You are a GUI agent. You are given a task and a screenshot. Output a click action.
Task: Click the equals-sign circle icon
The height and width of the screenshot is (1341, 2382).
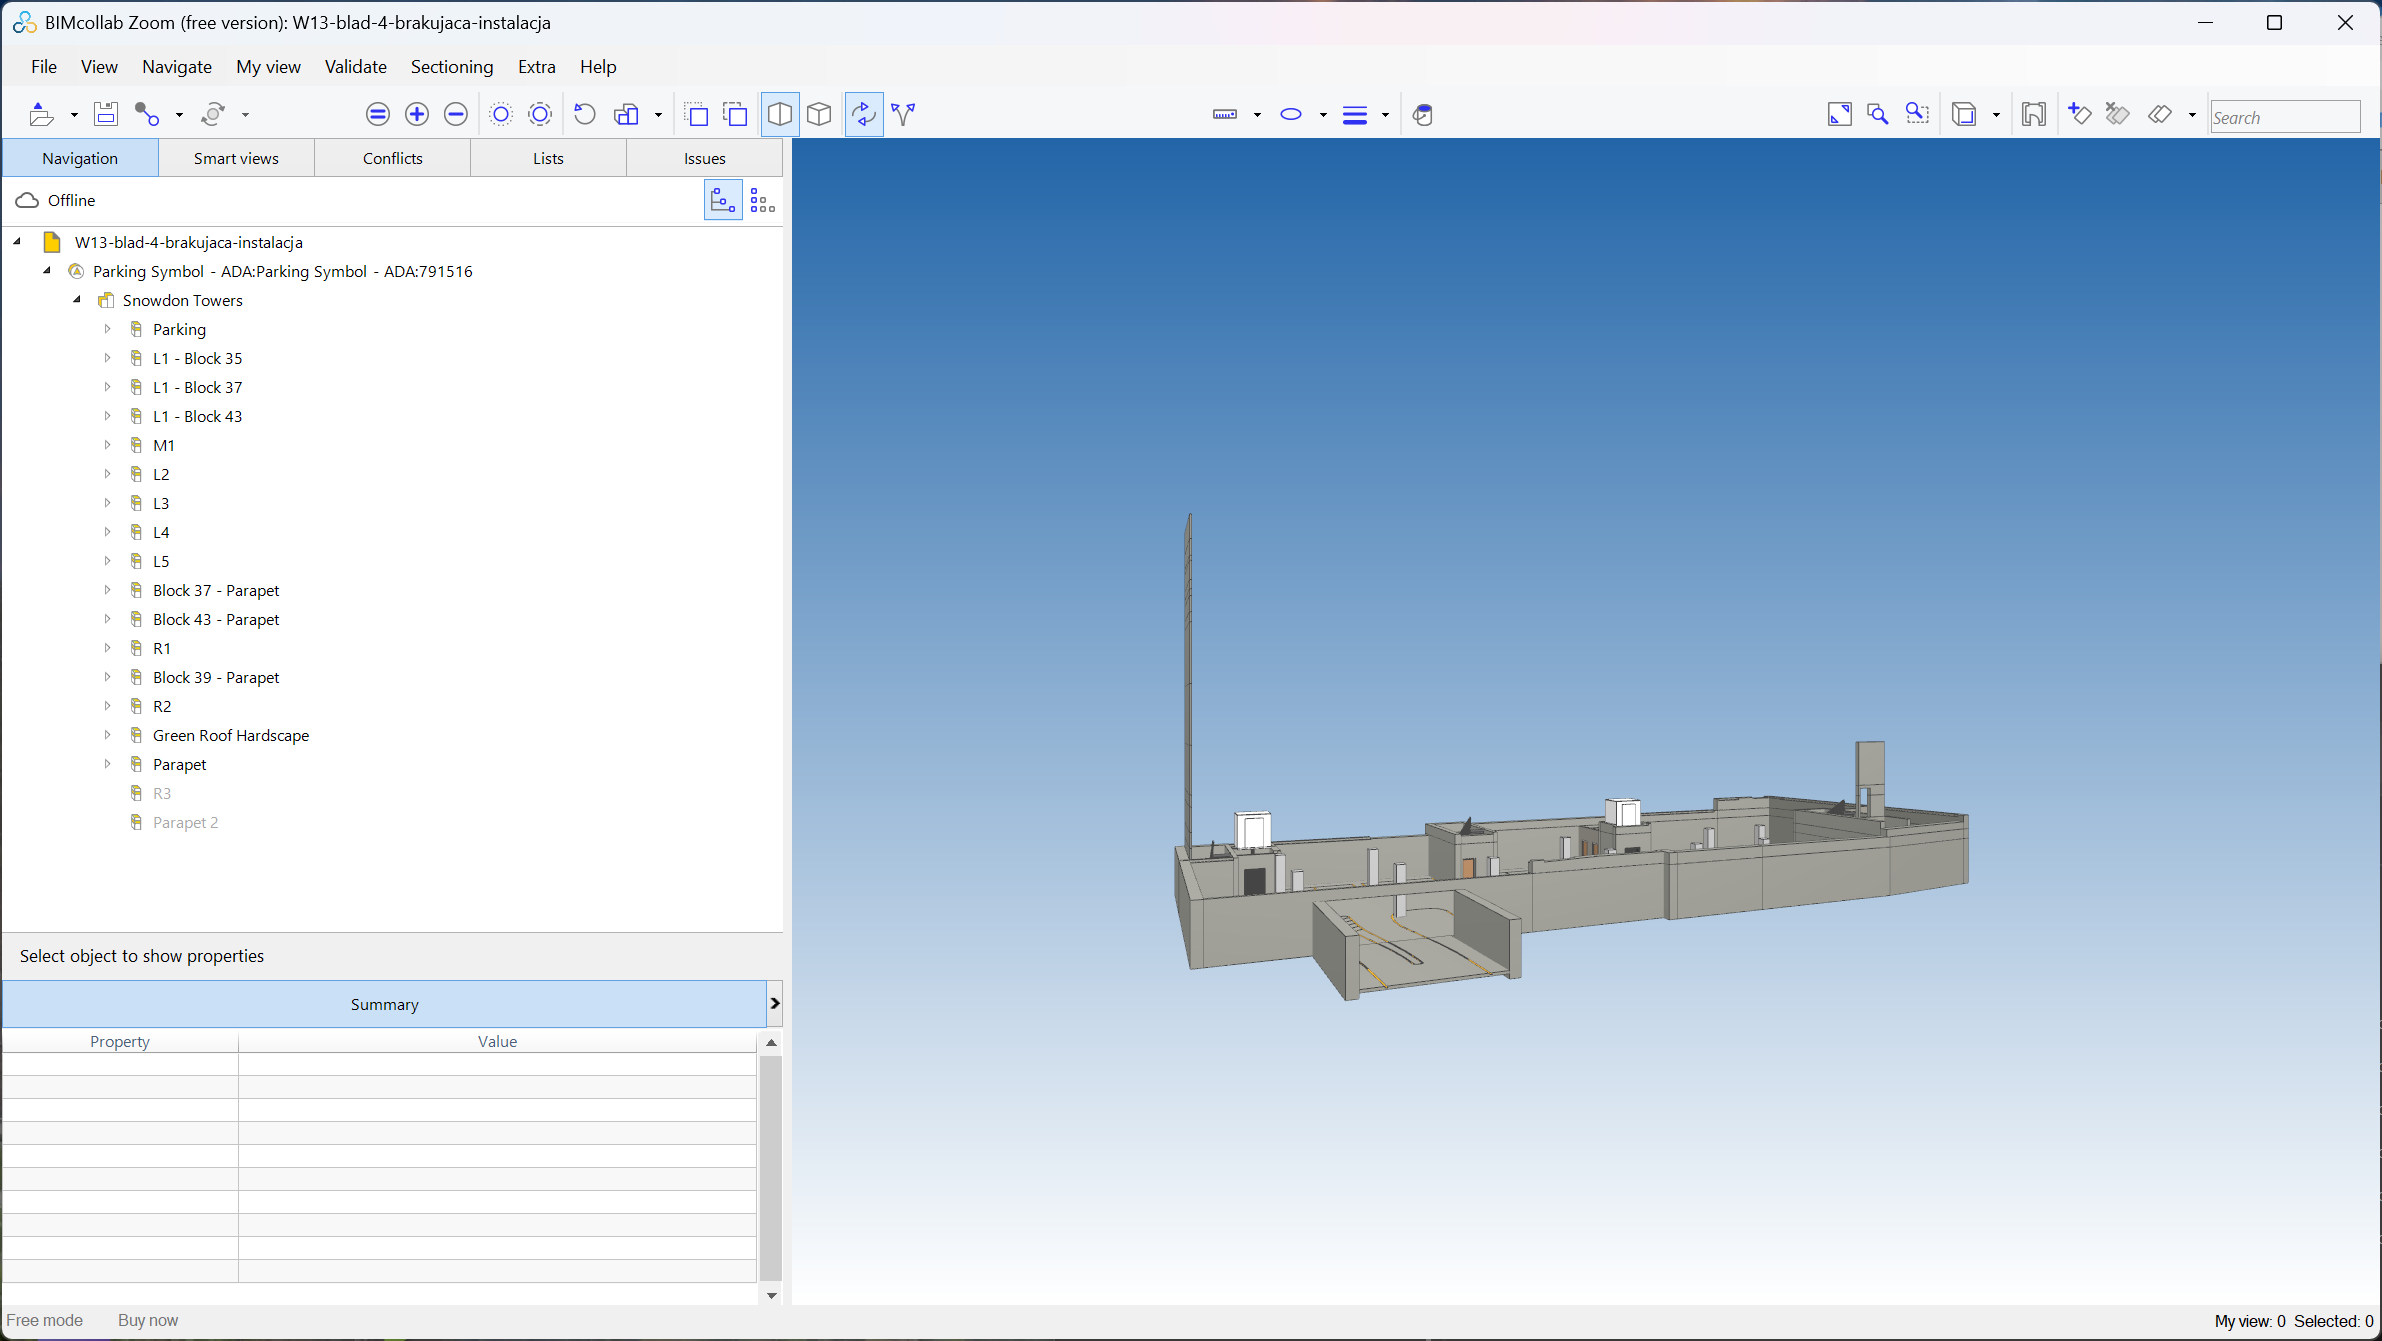pos(378,115)
